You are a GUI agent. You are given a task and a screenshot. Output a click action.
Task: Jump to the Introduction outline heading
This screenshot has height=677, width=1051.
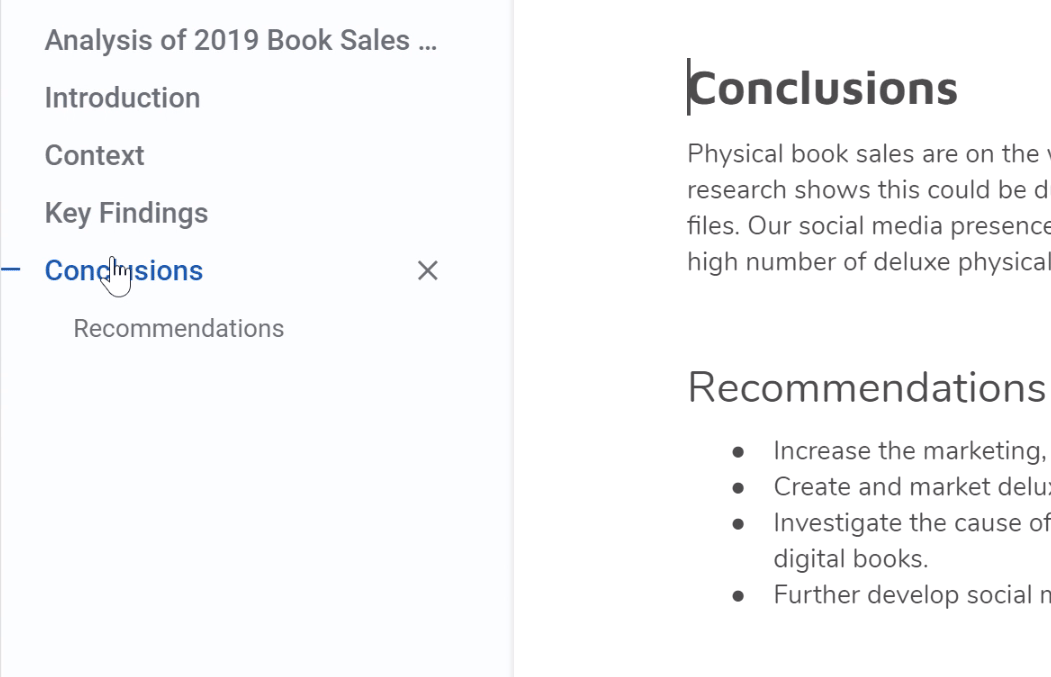(x=122, y=98)
